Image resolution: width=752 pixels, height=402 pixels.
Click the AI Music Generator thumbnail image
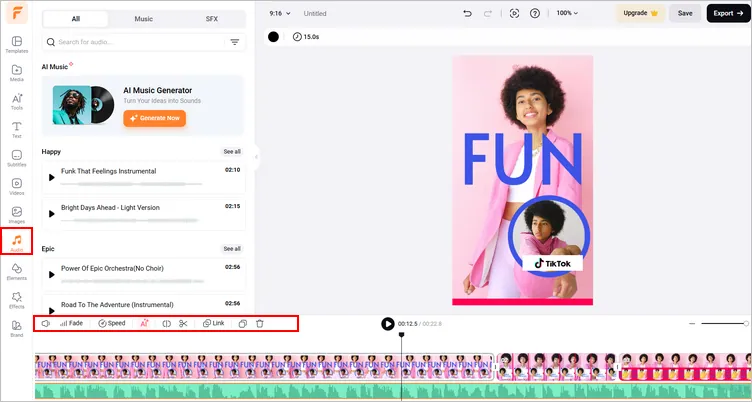(83, 105)
